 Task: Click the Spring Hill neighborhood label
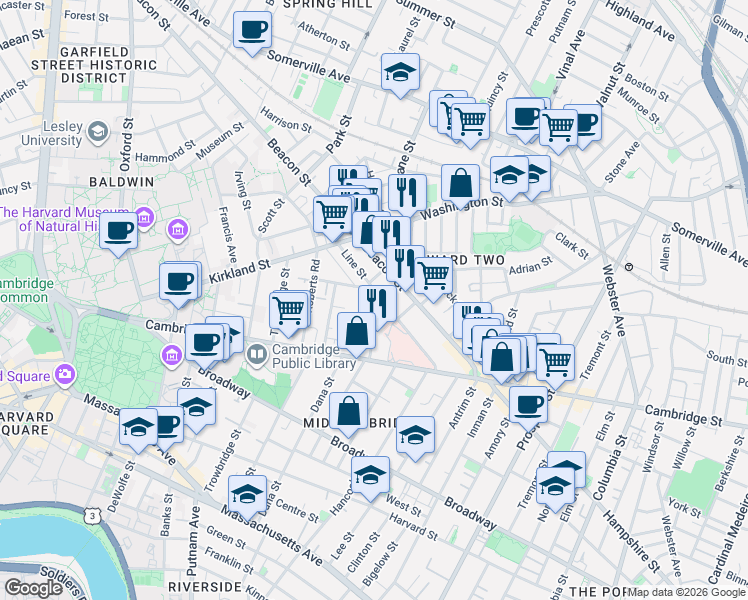(327, 4)
